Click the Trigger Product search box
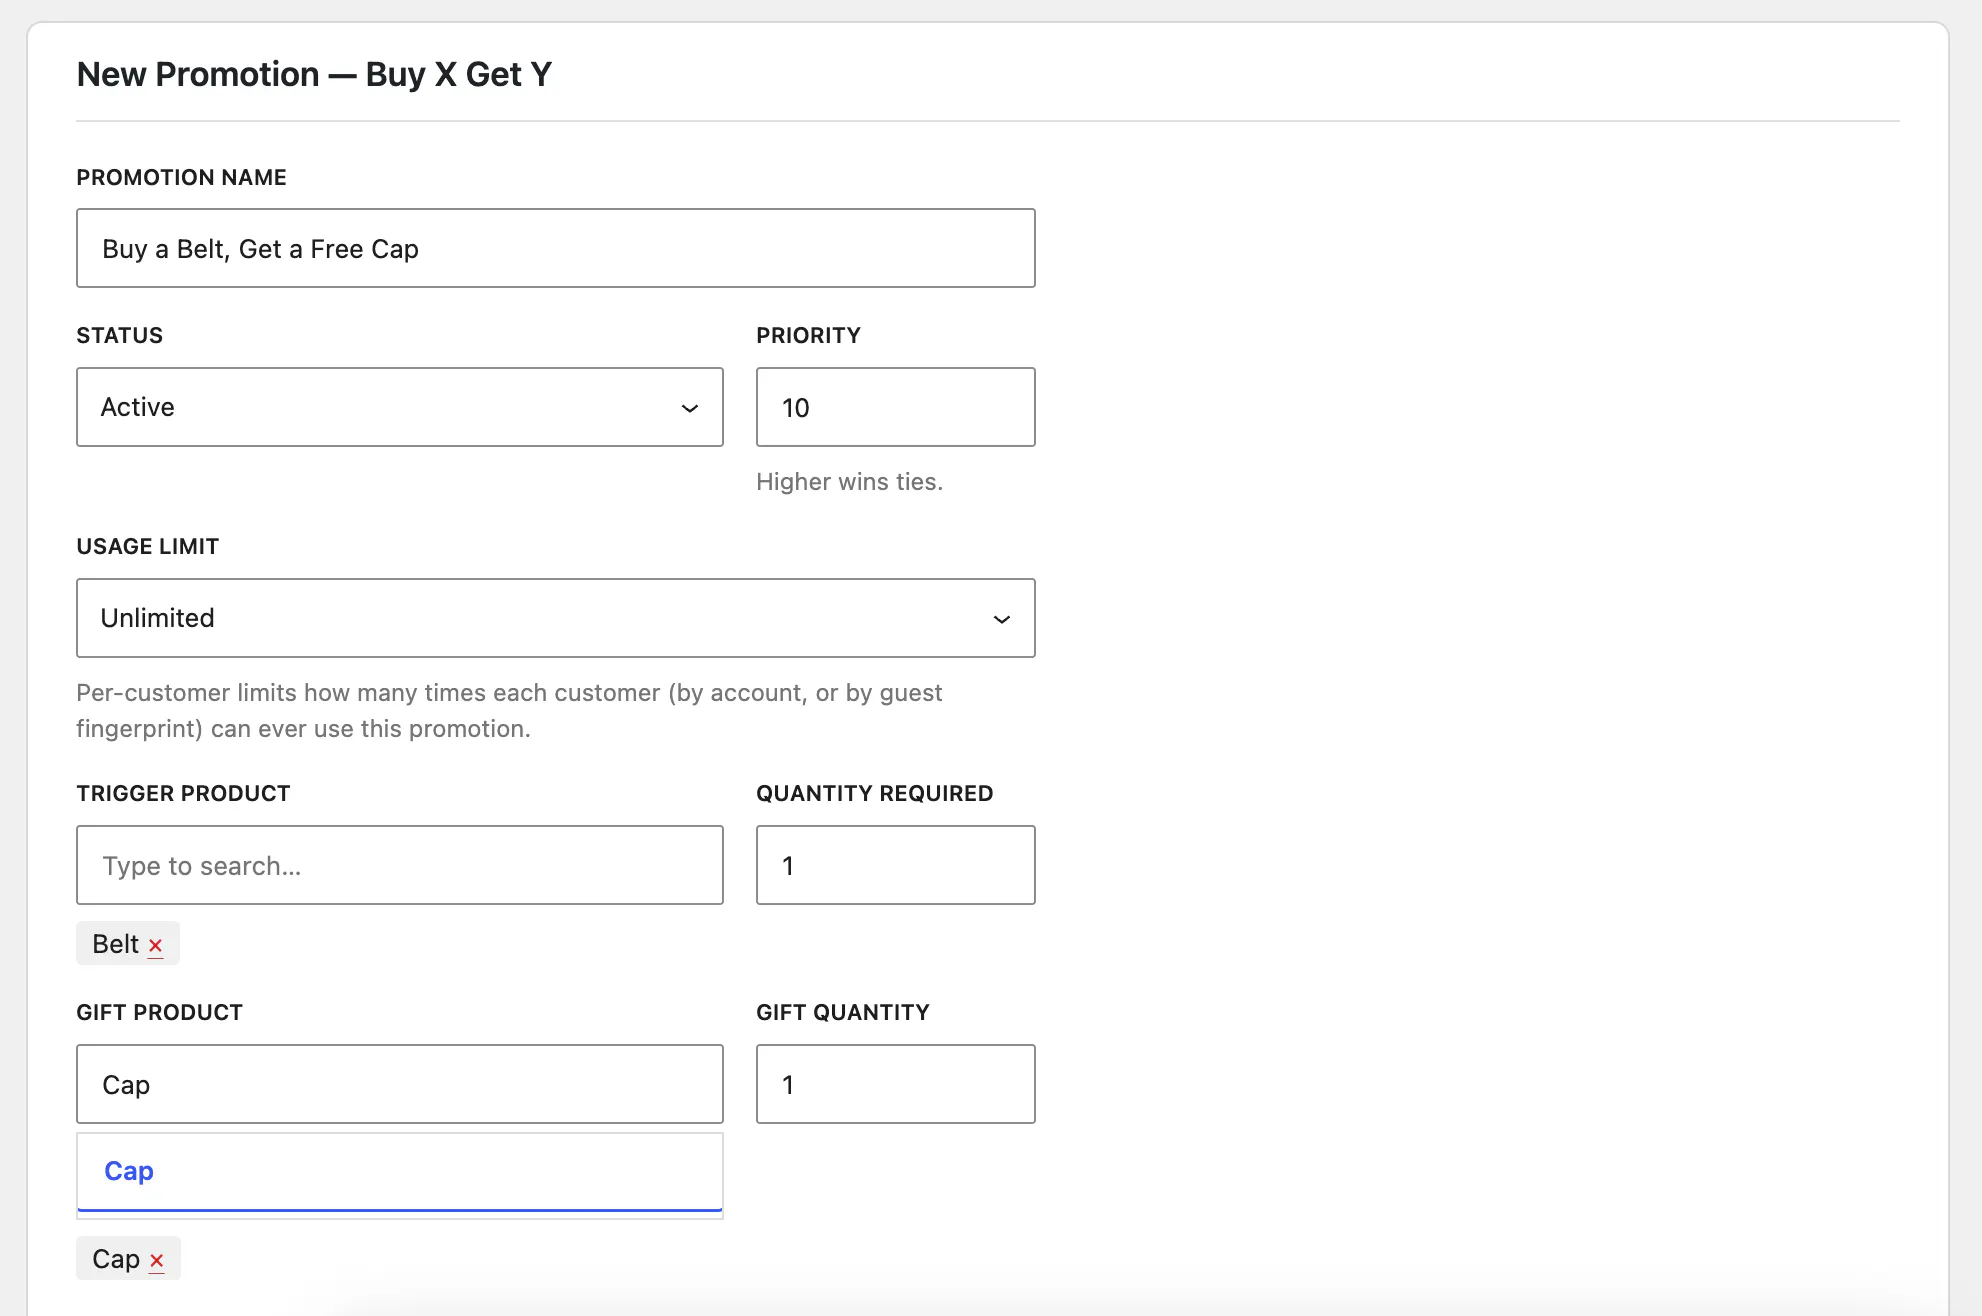The width and height of the screenshot is (1982, 1316). click(x=400, y=865)
